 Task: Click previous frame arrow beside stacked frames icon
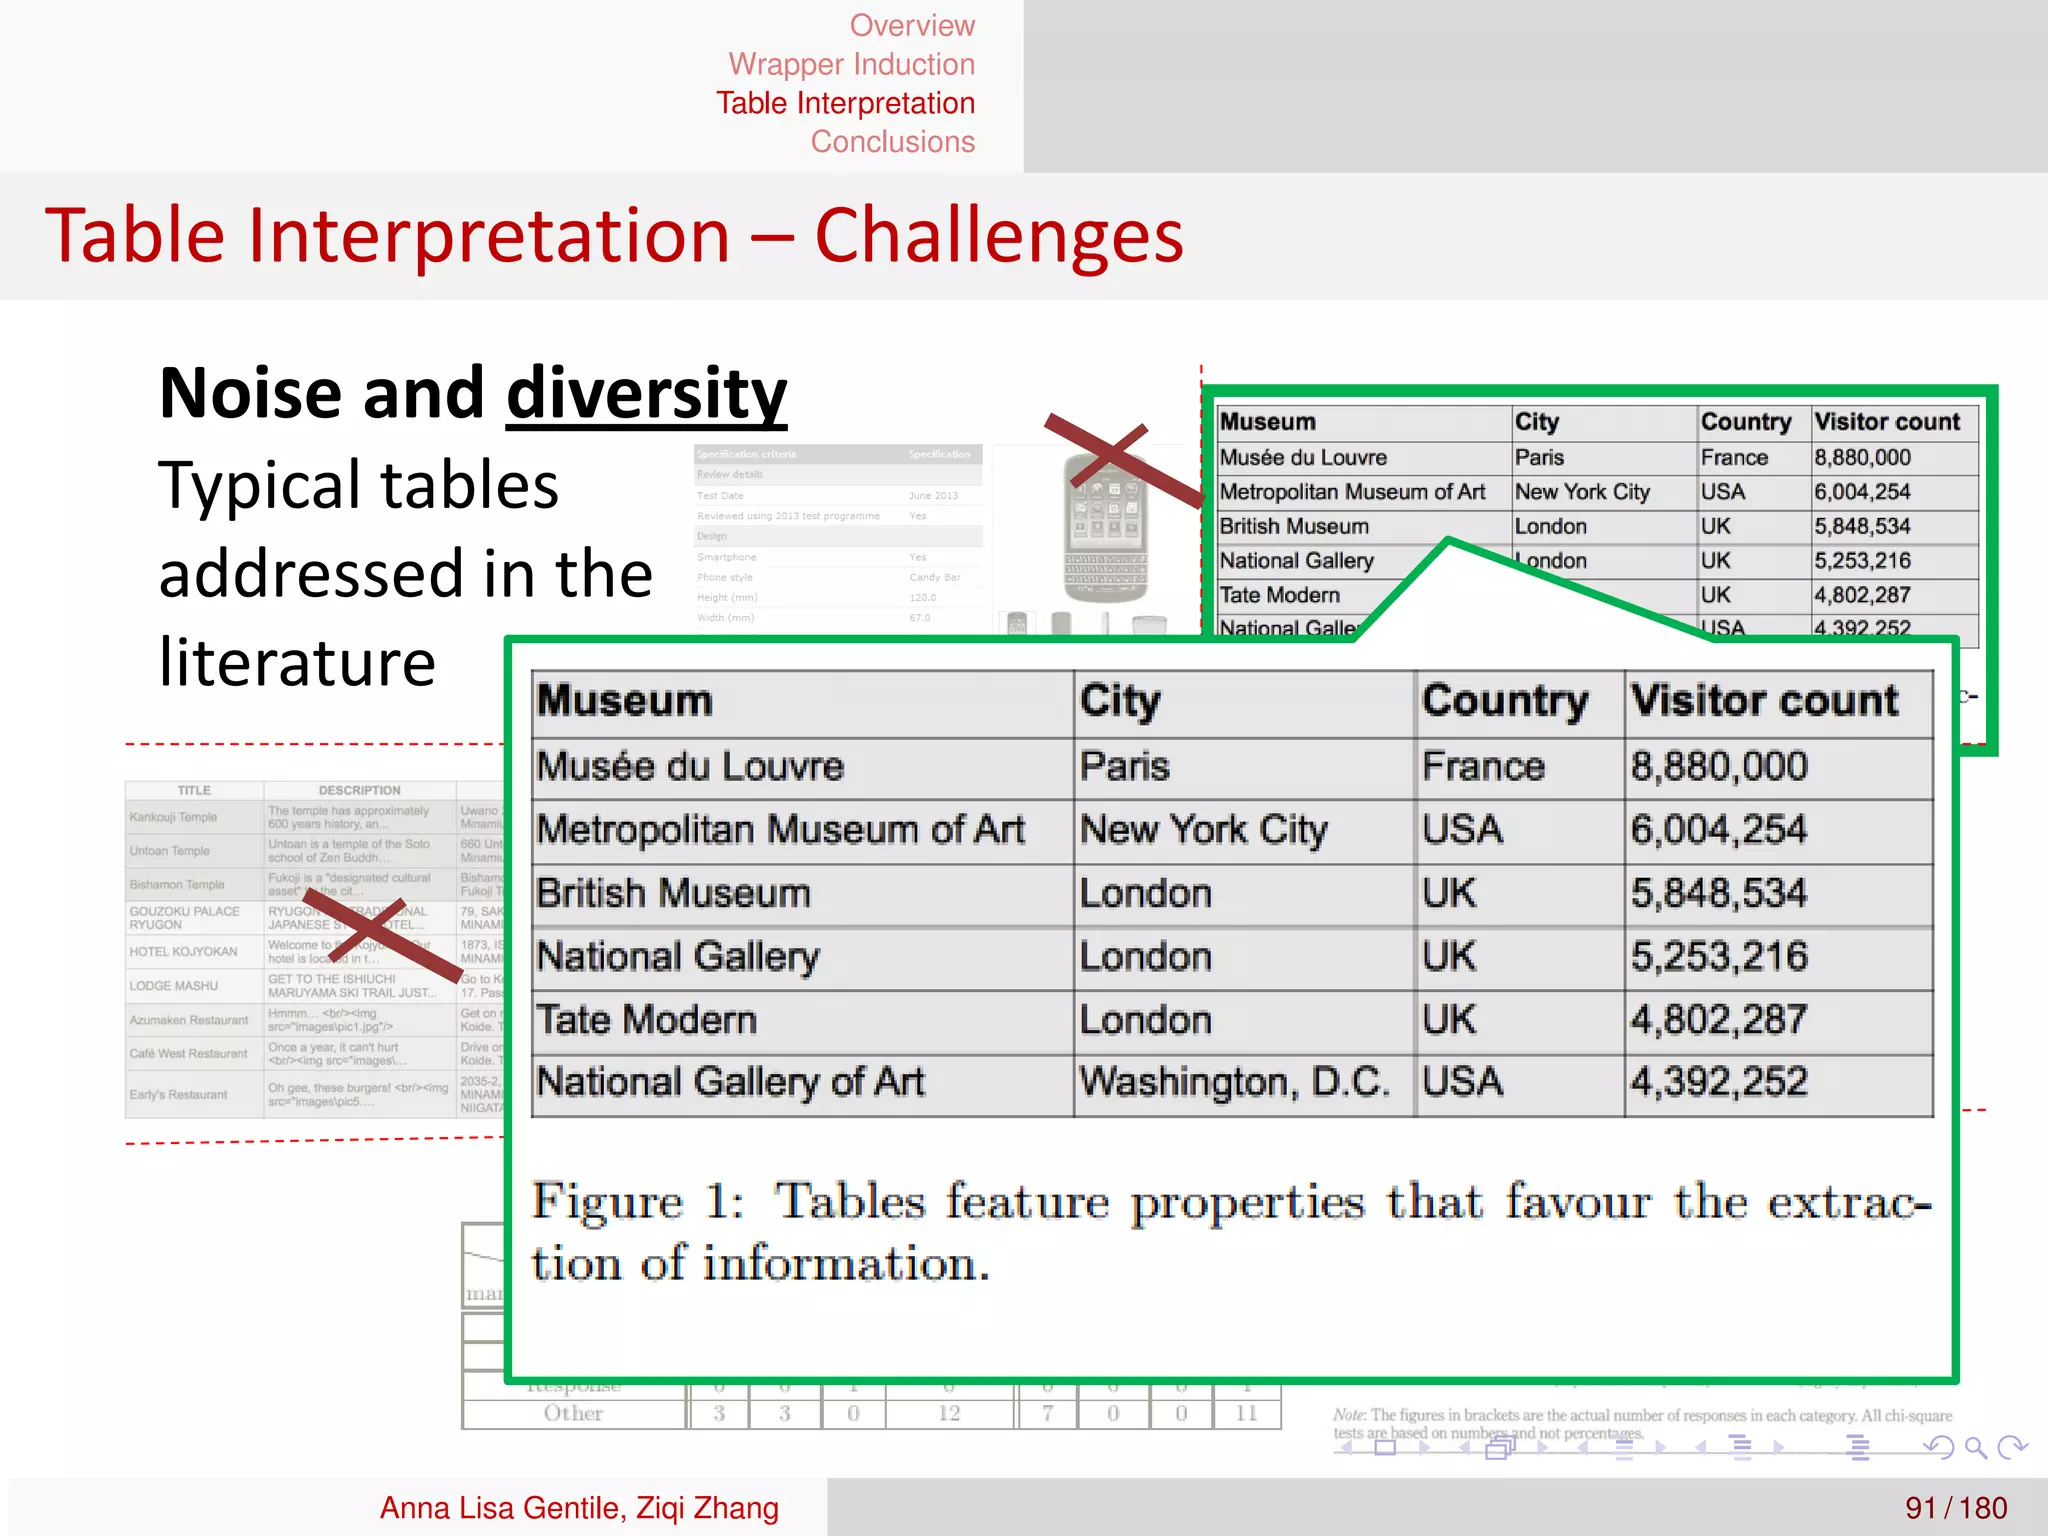tap(1464, 1447)
